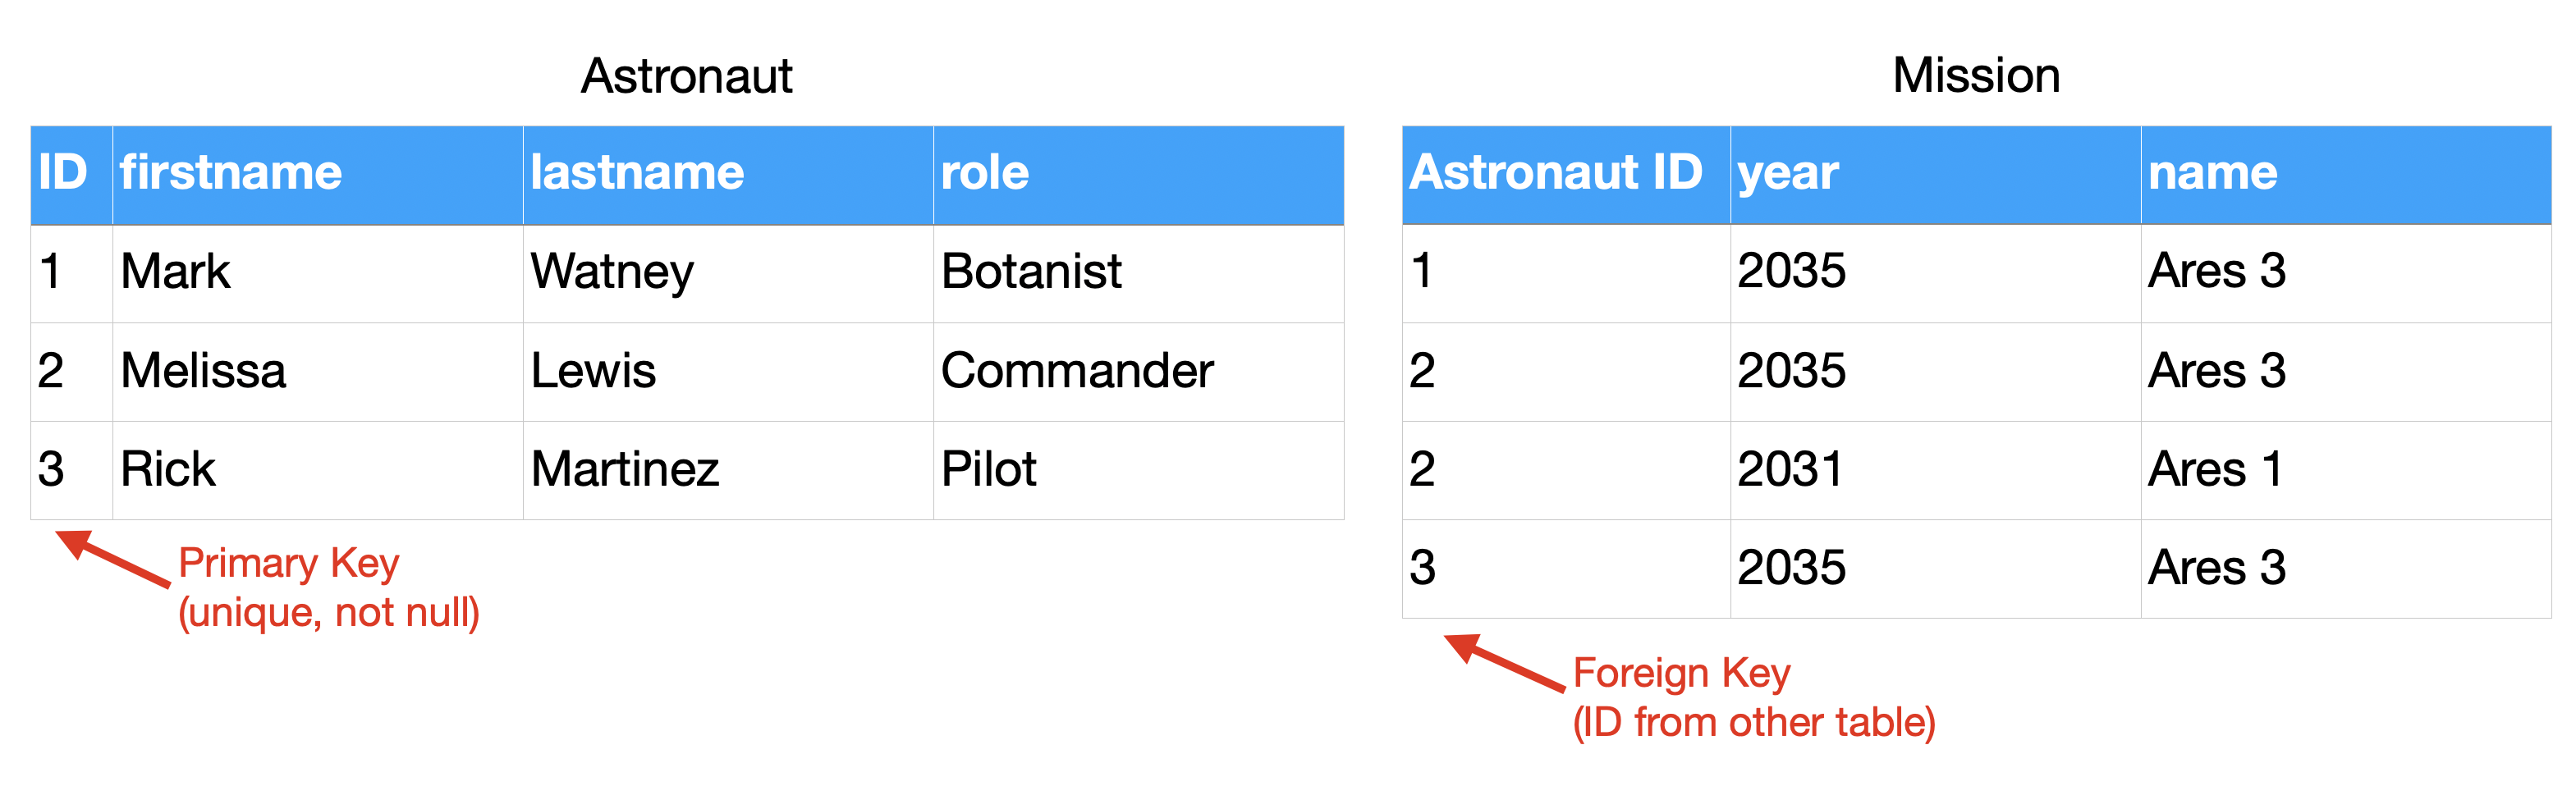The width and height of the screenshot is (2576, 786).
Task: Click the year column header
Action: coord(1788,173)
